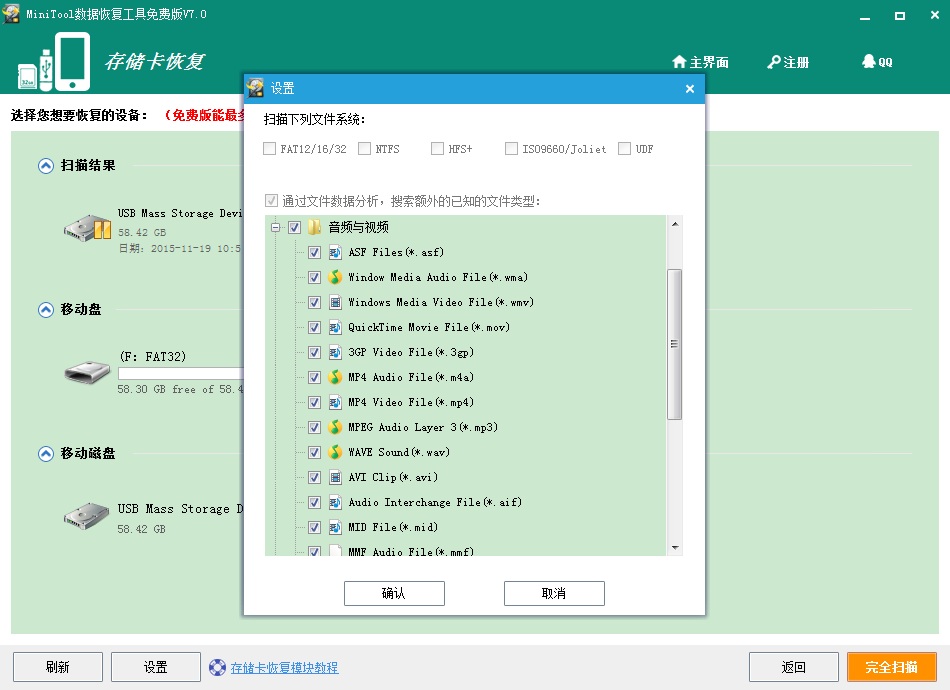Toggle HFS+ file system checkbox
The image size is (950, 690).
[x=437, y=148]
